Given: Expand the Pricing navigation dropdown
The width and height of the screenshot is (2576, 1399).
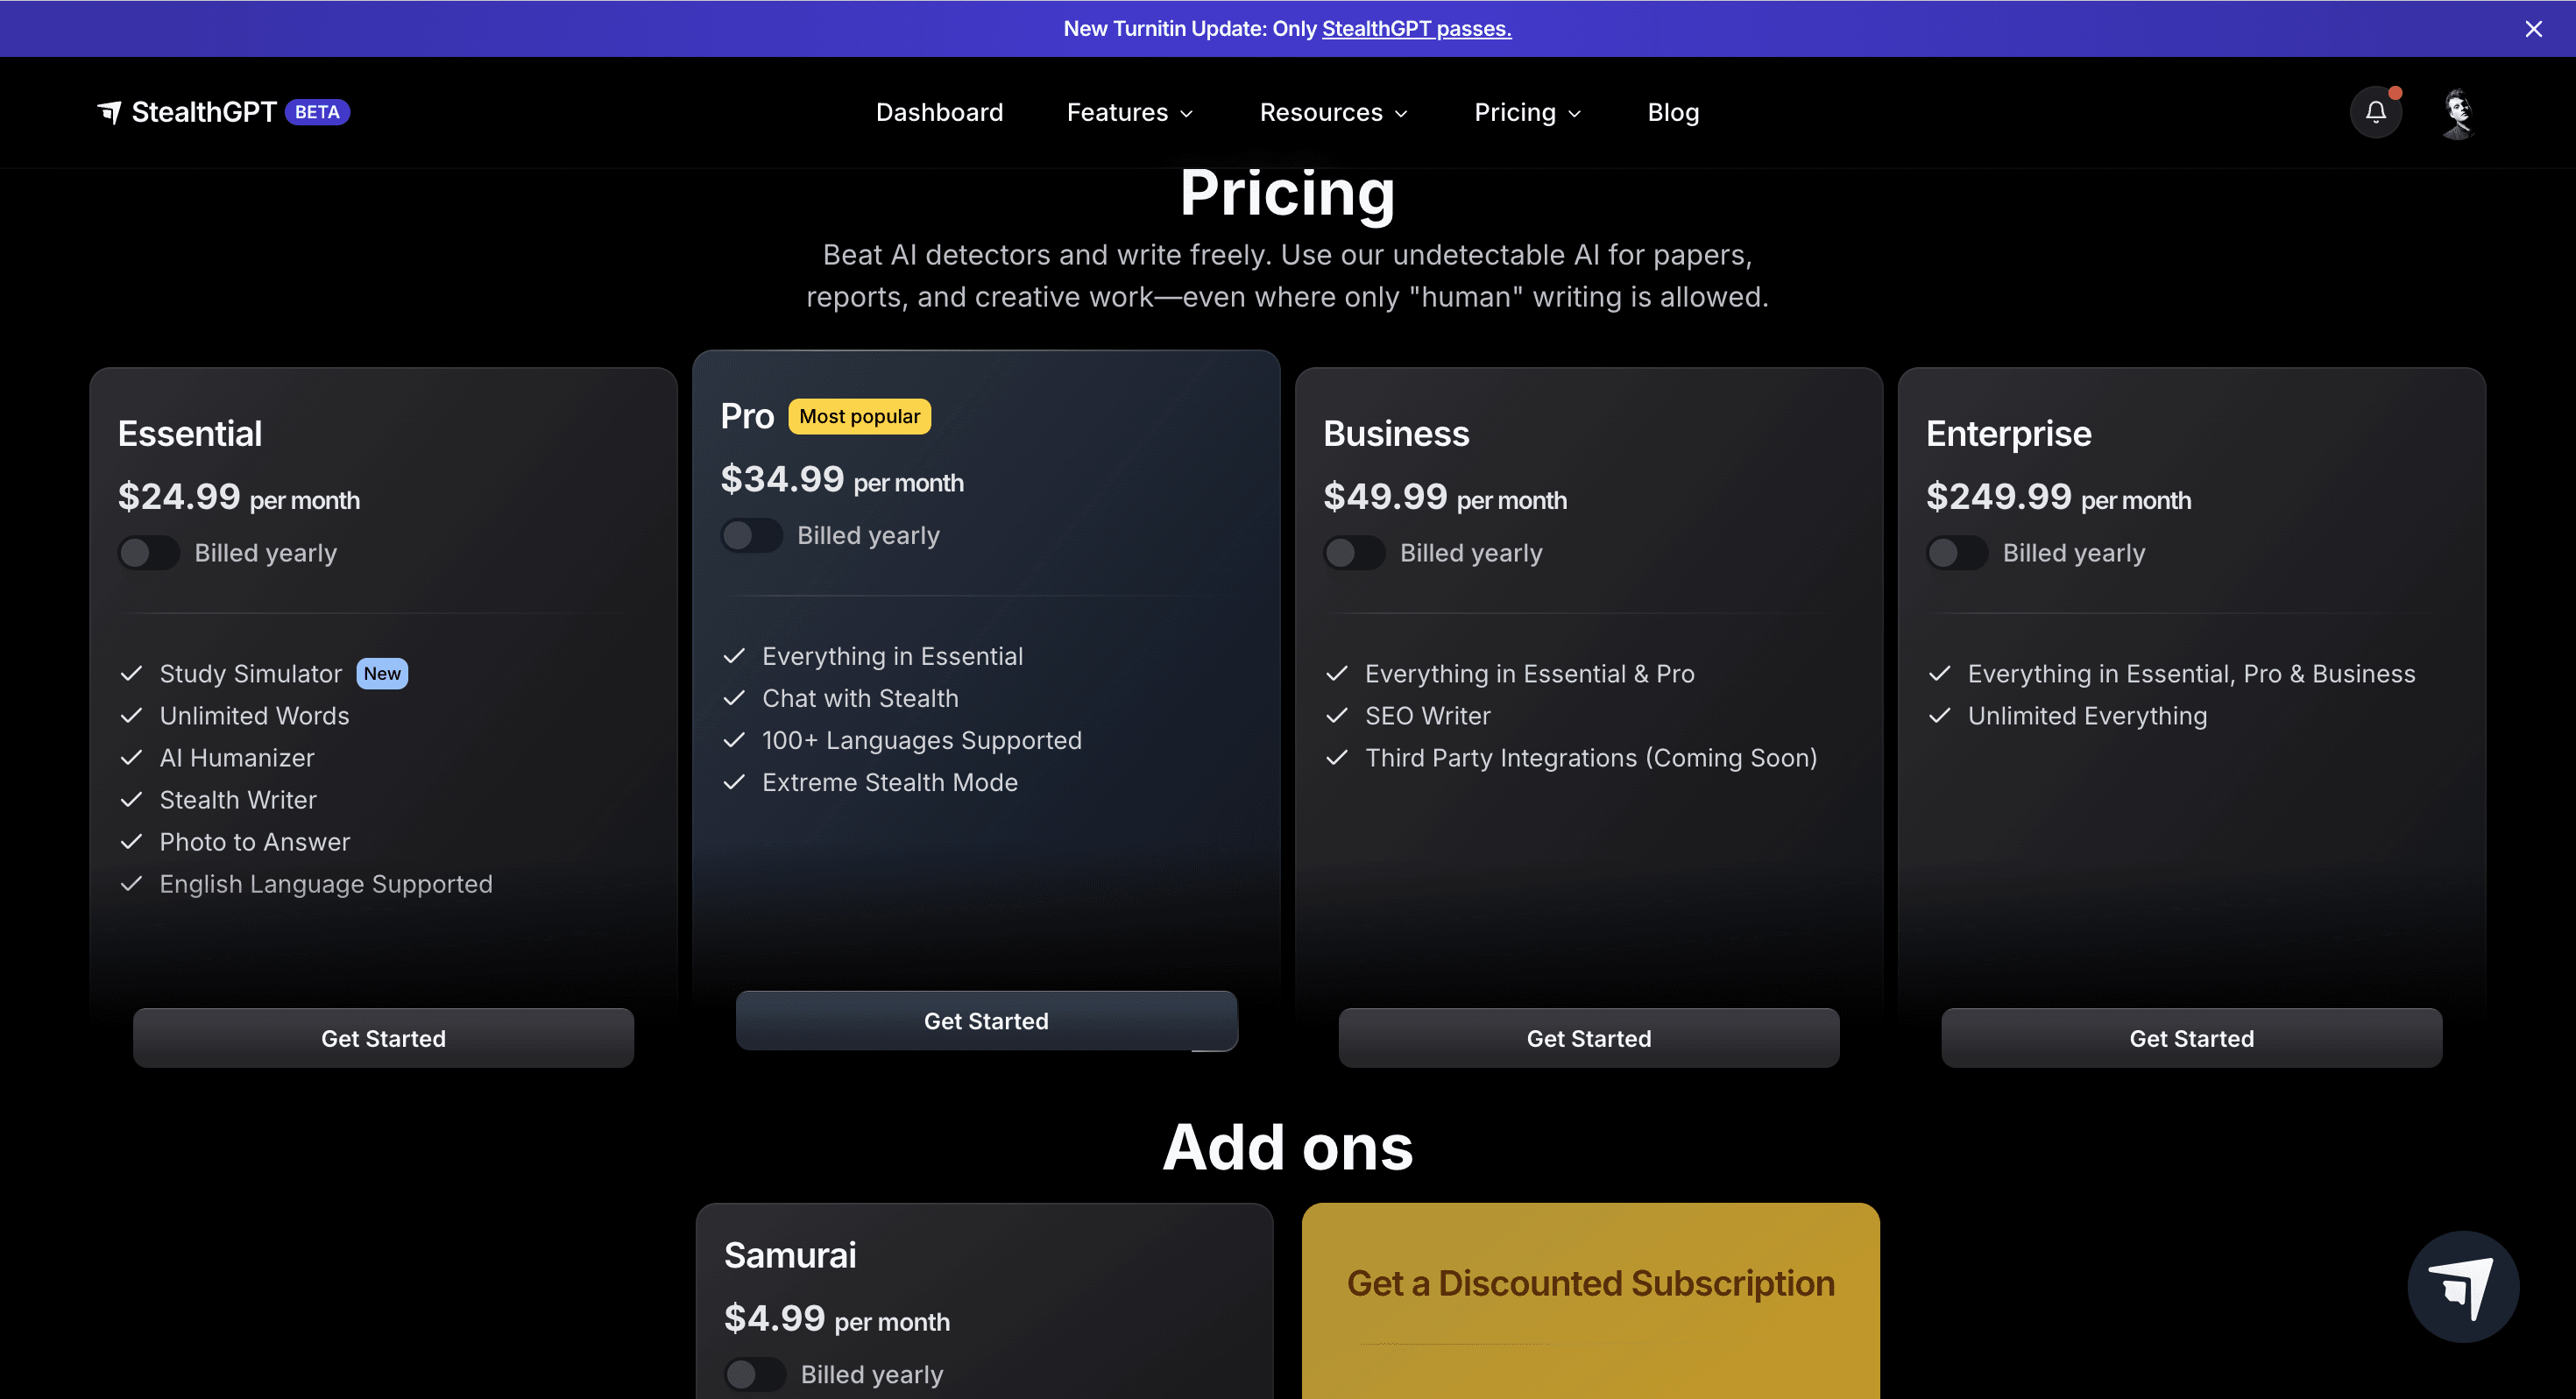Looking at the screenshot, I should point(1527,112).
